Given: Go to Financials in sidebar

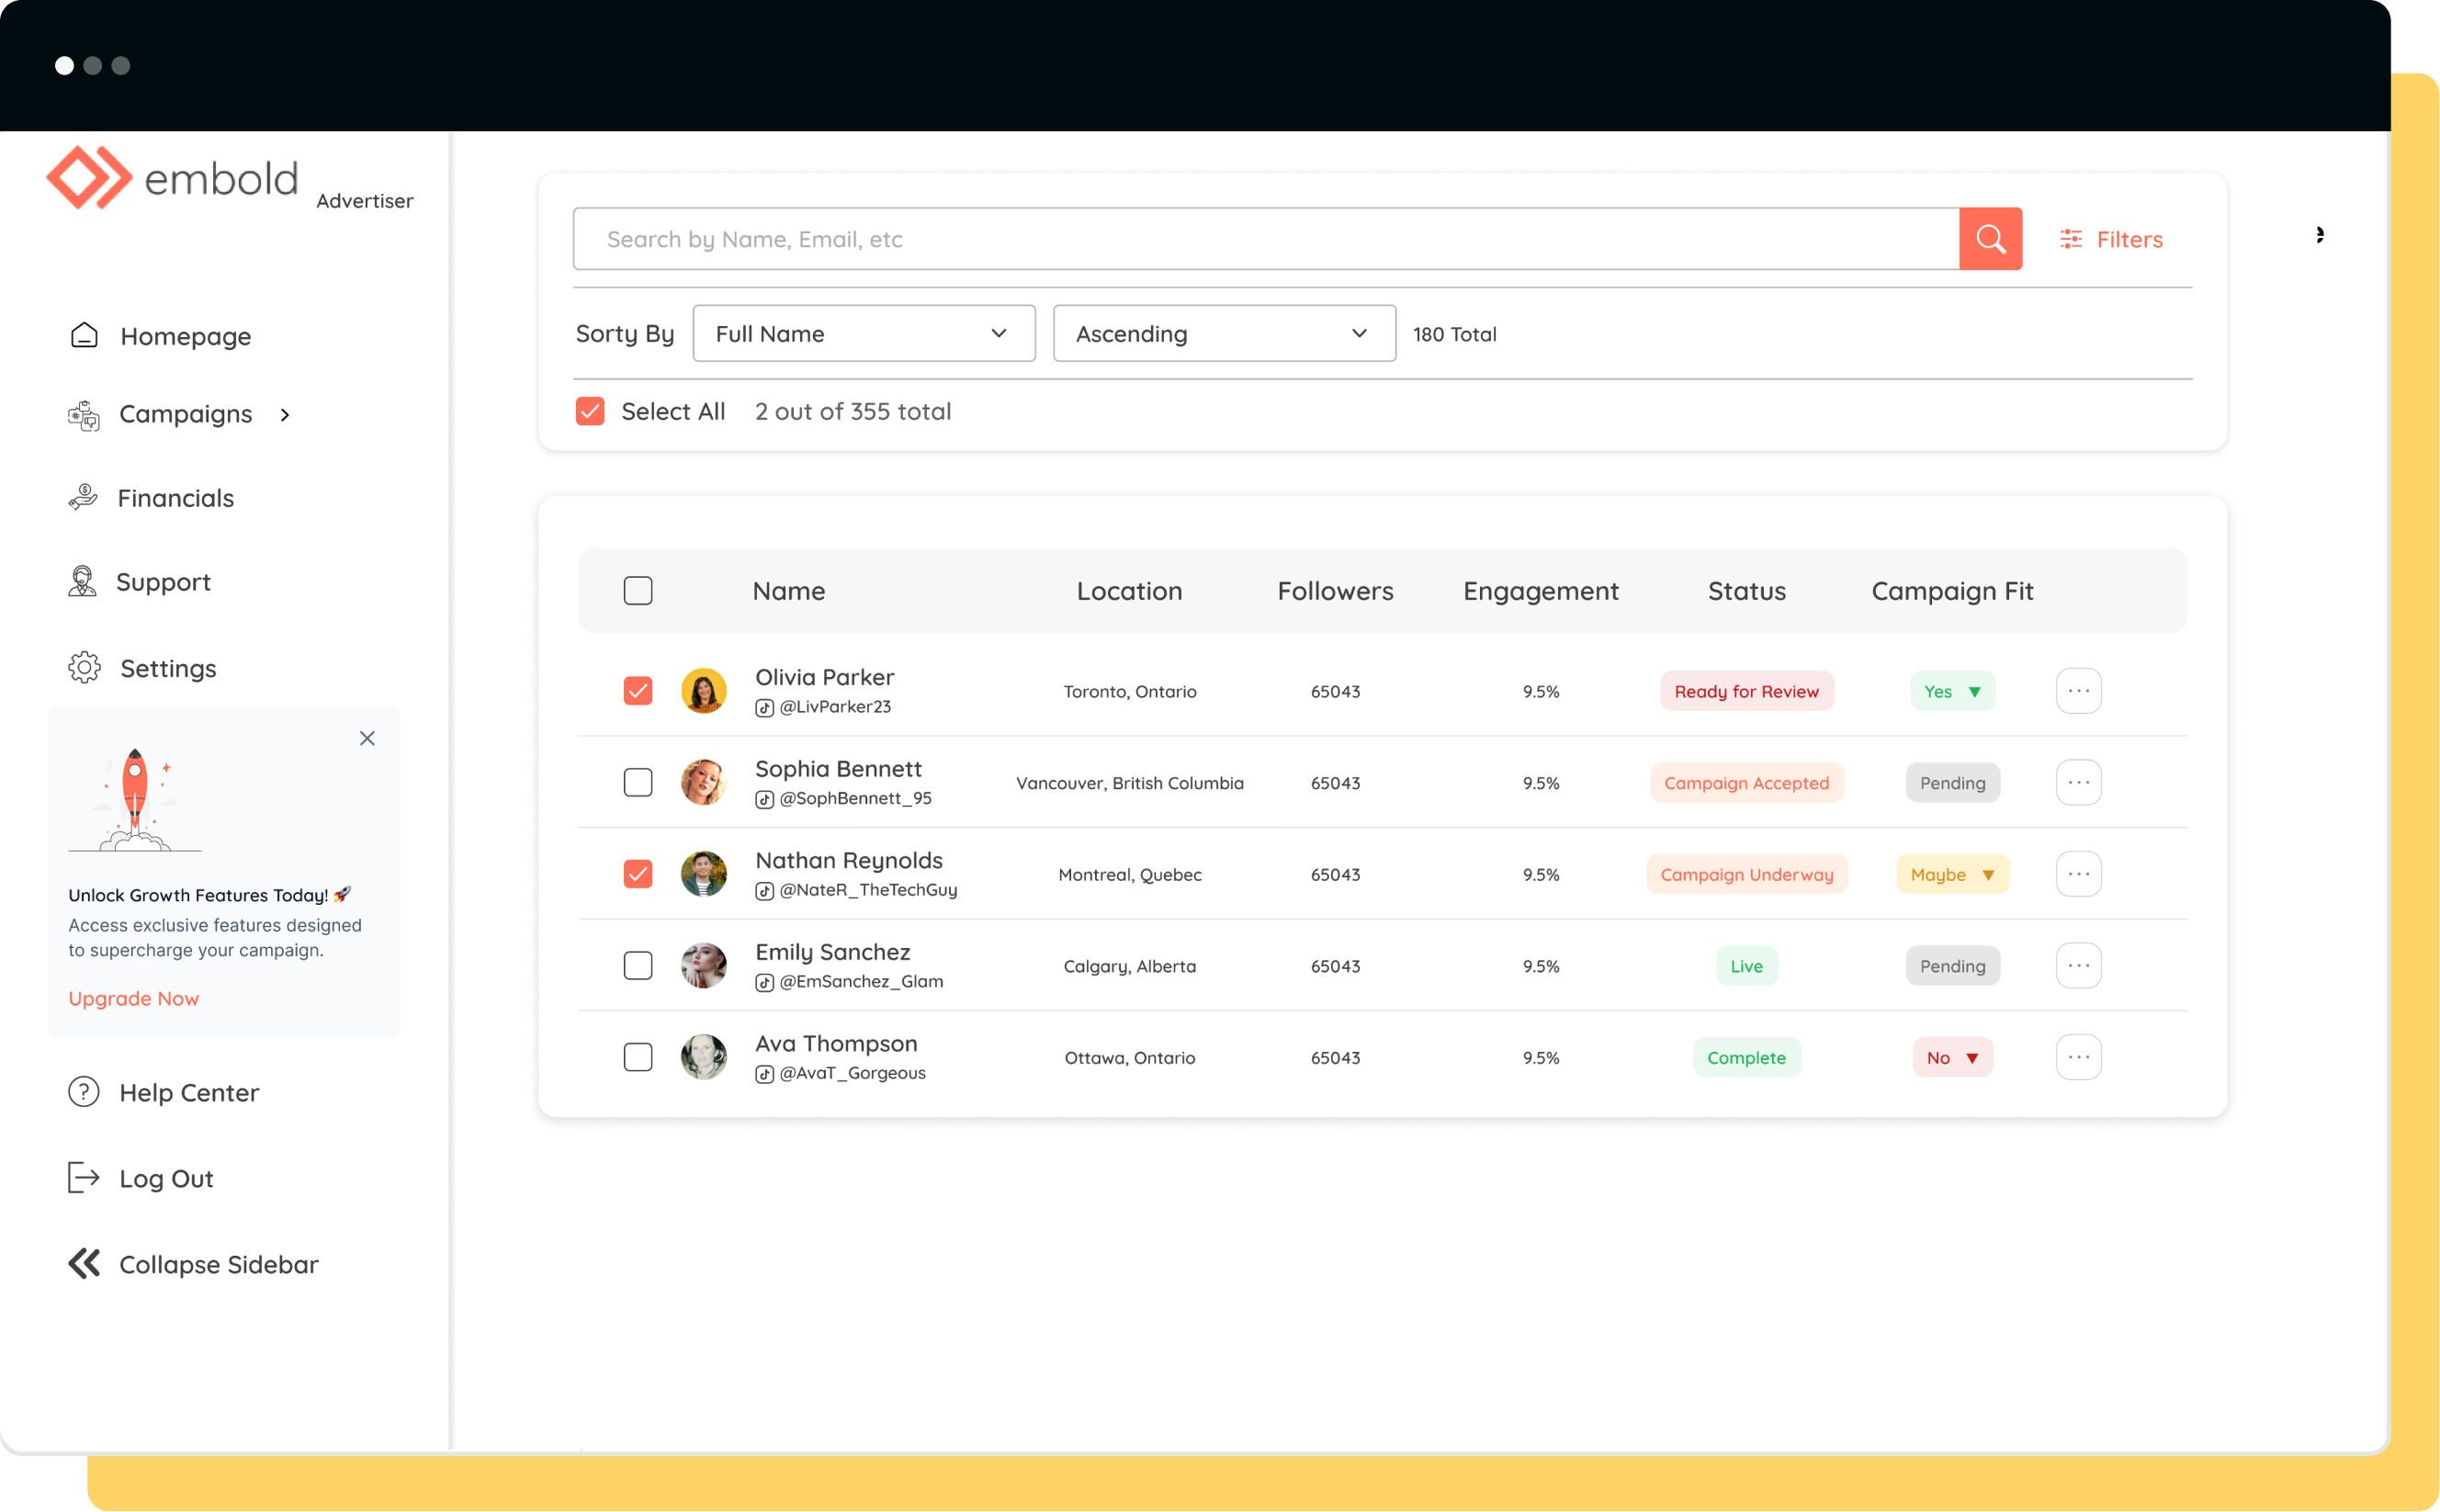Looking at the screenshot, I should pyautogui.click(x=175, y=498).
